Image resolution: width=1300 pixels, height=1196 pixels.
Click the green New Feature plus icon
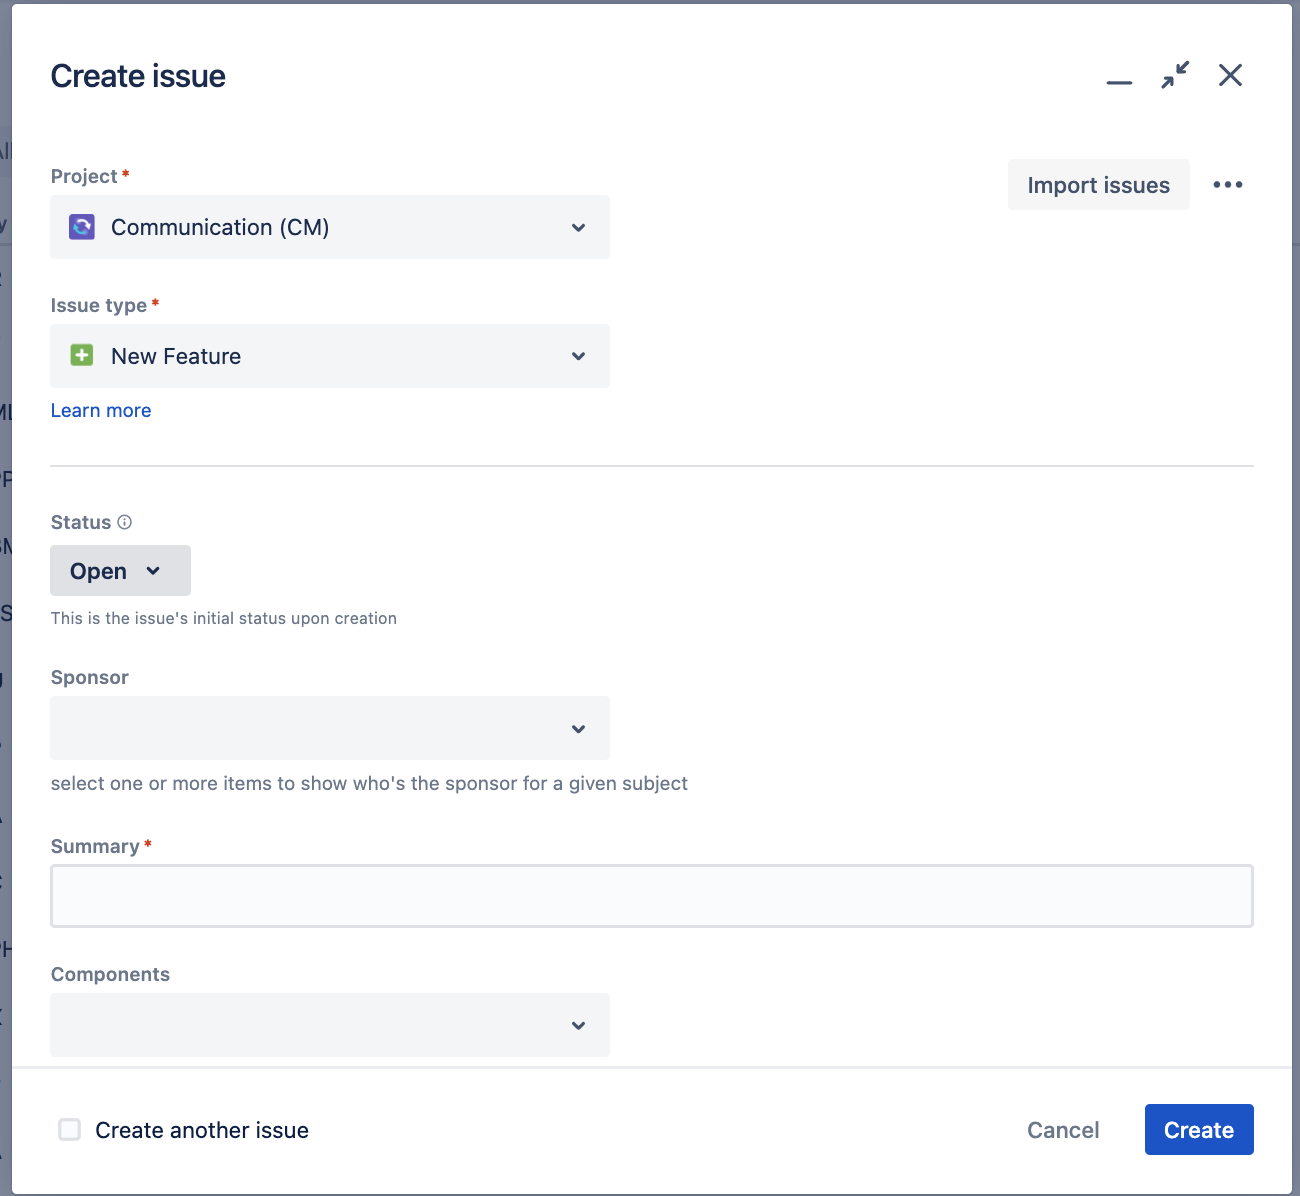pos(82,356)
